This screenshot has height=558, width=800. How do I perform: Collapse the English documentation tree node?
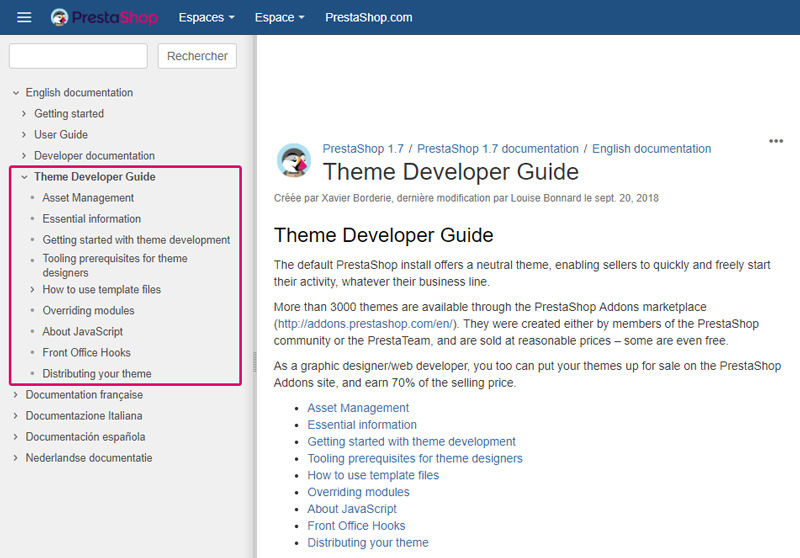[16, 93]
